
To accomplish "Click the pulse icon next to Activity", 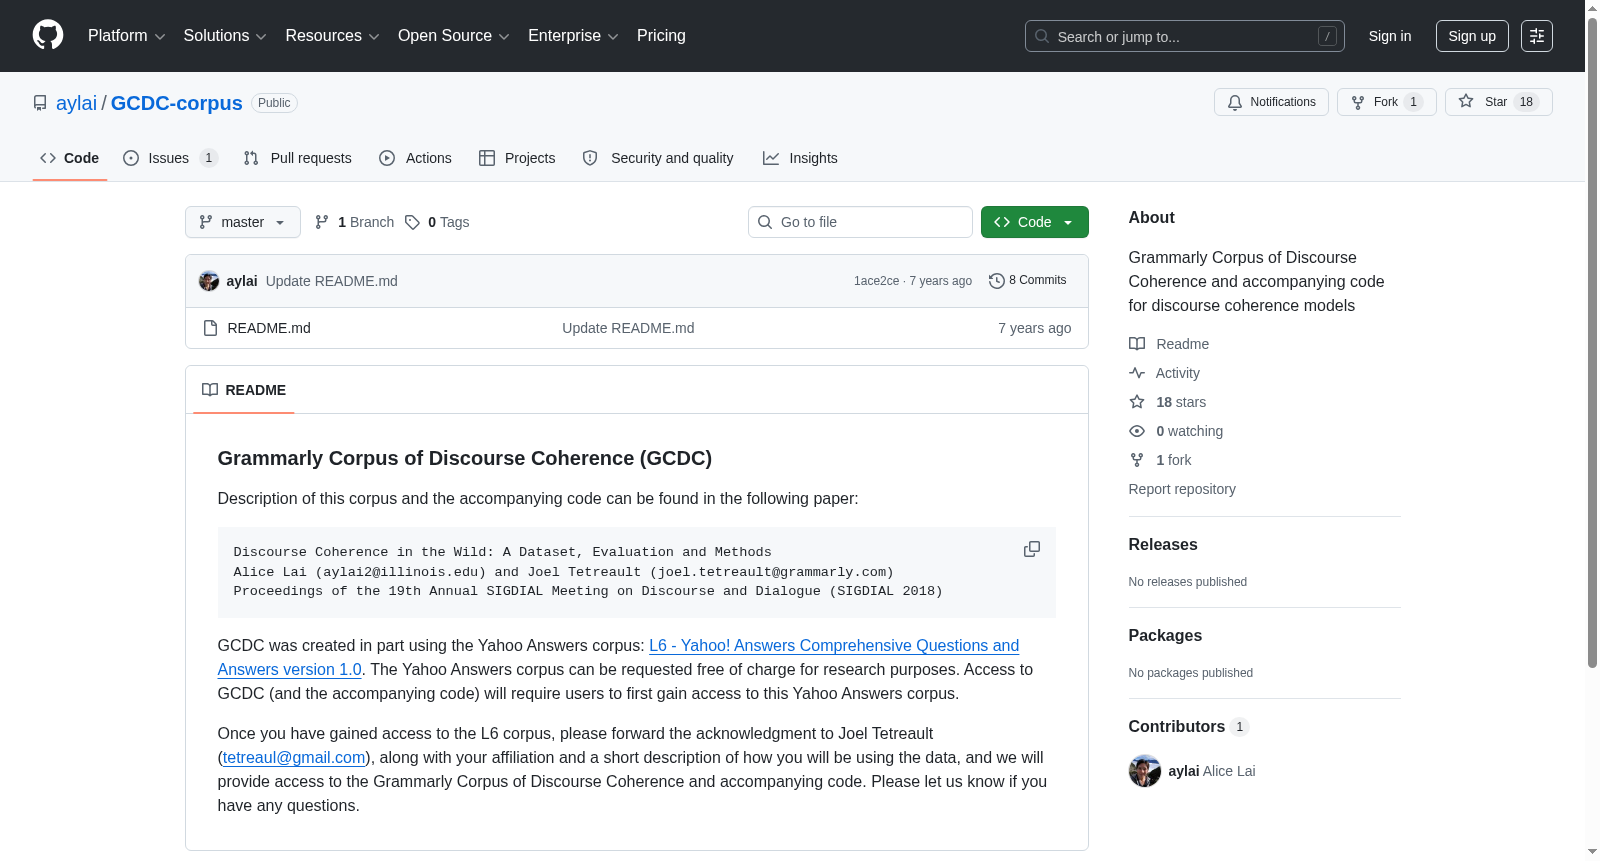I will point(1137,373).
